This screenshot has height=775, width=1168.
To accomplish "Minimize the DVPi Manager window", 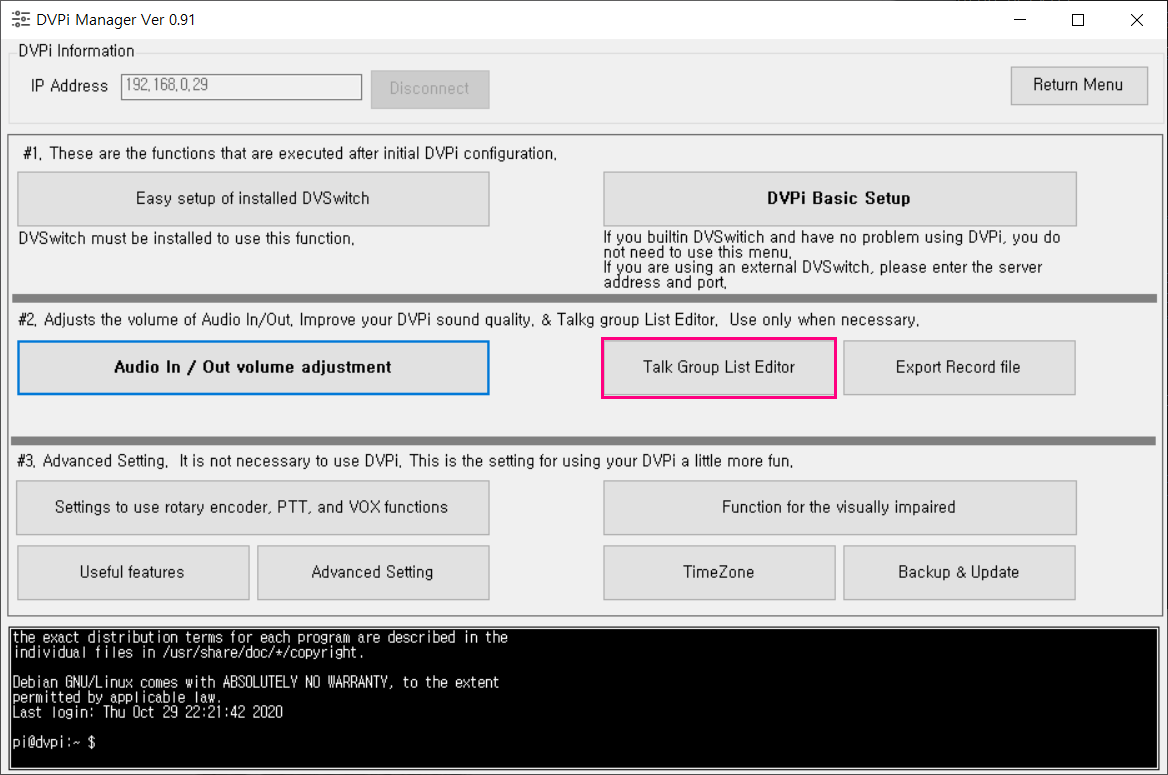I will click(x=1020, y=19).
